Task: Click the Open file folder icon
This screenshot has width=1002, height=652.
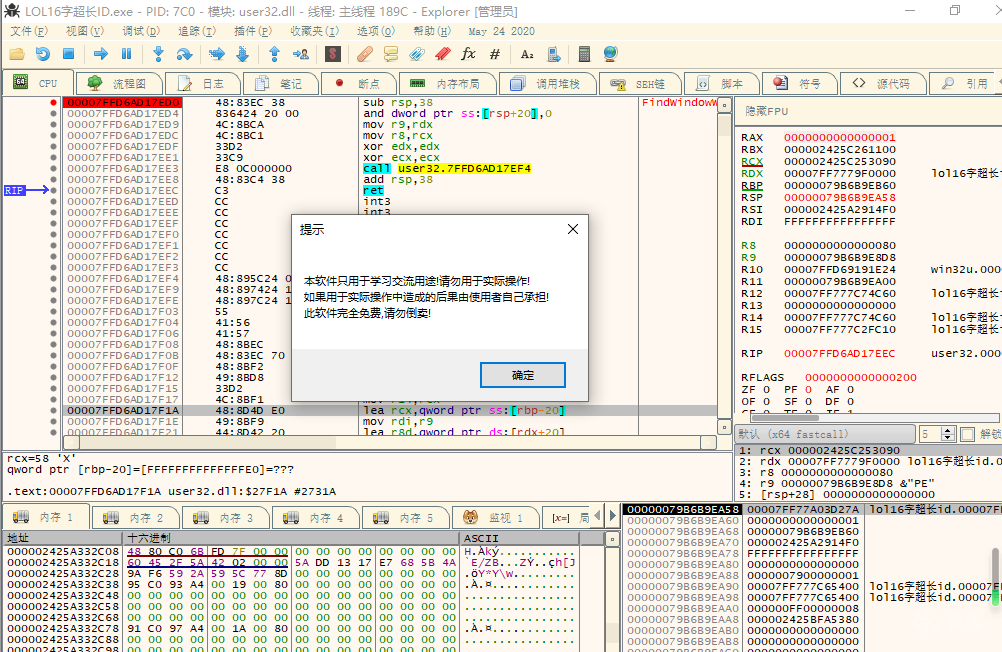Action: click(17, 54)
